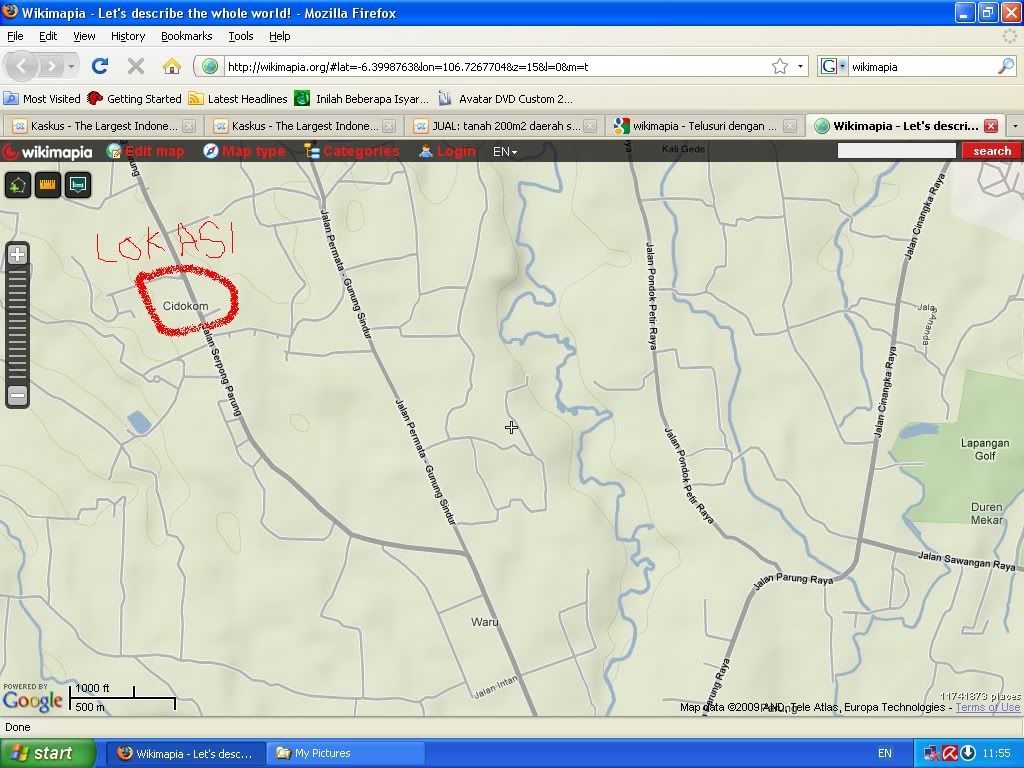The width and height of the screenshot is (1024, 768).
Task: Close the Google wikimapia search tab
Action: pos(790,126)
